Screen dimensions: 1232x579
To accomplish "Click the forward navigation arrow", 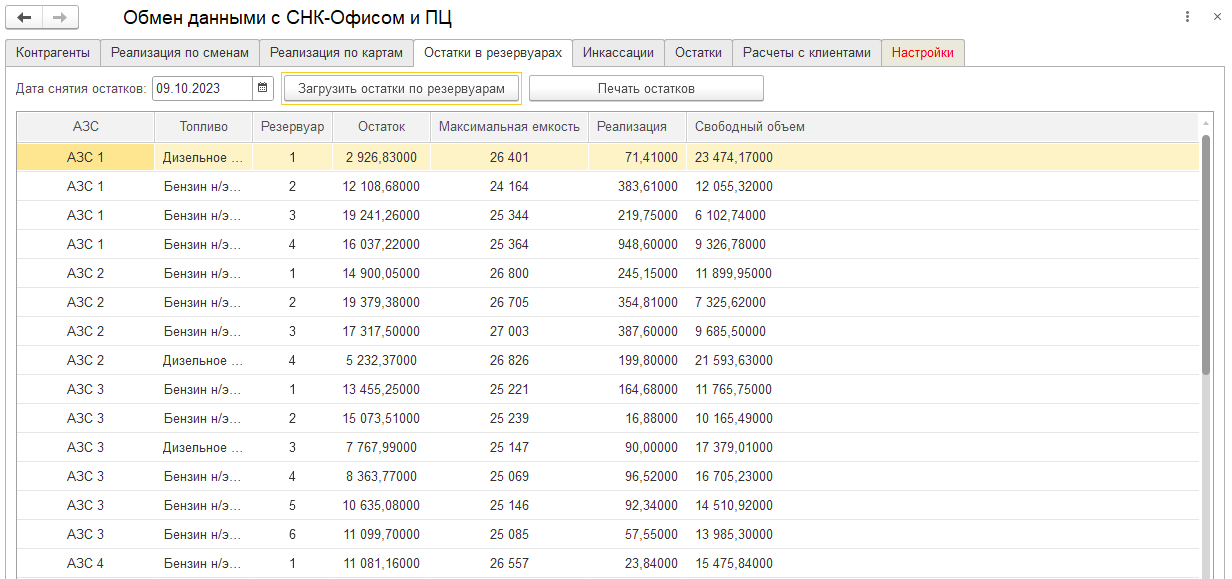I will click(x=60, y=18).
